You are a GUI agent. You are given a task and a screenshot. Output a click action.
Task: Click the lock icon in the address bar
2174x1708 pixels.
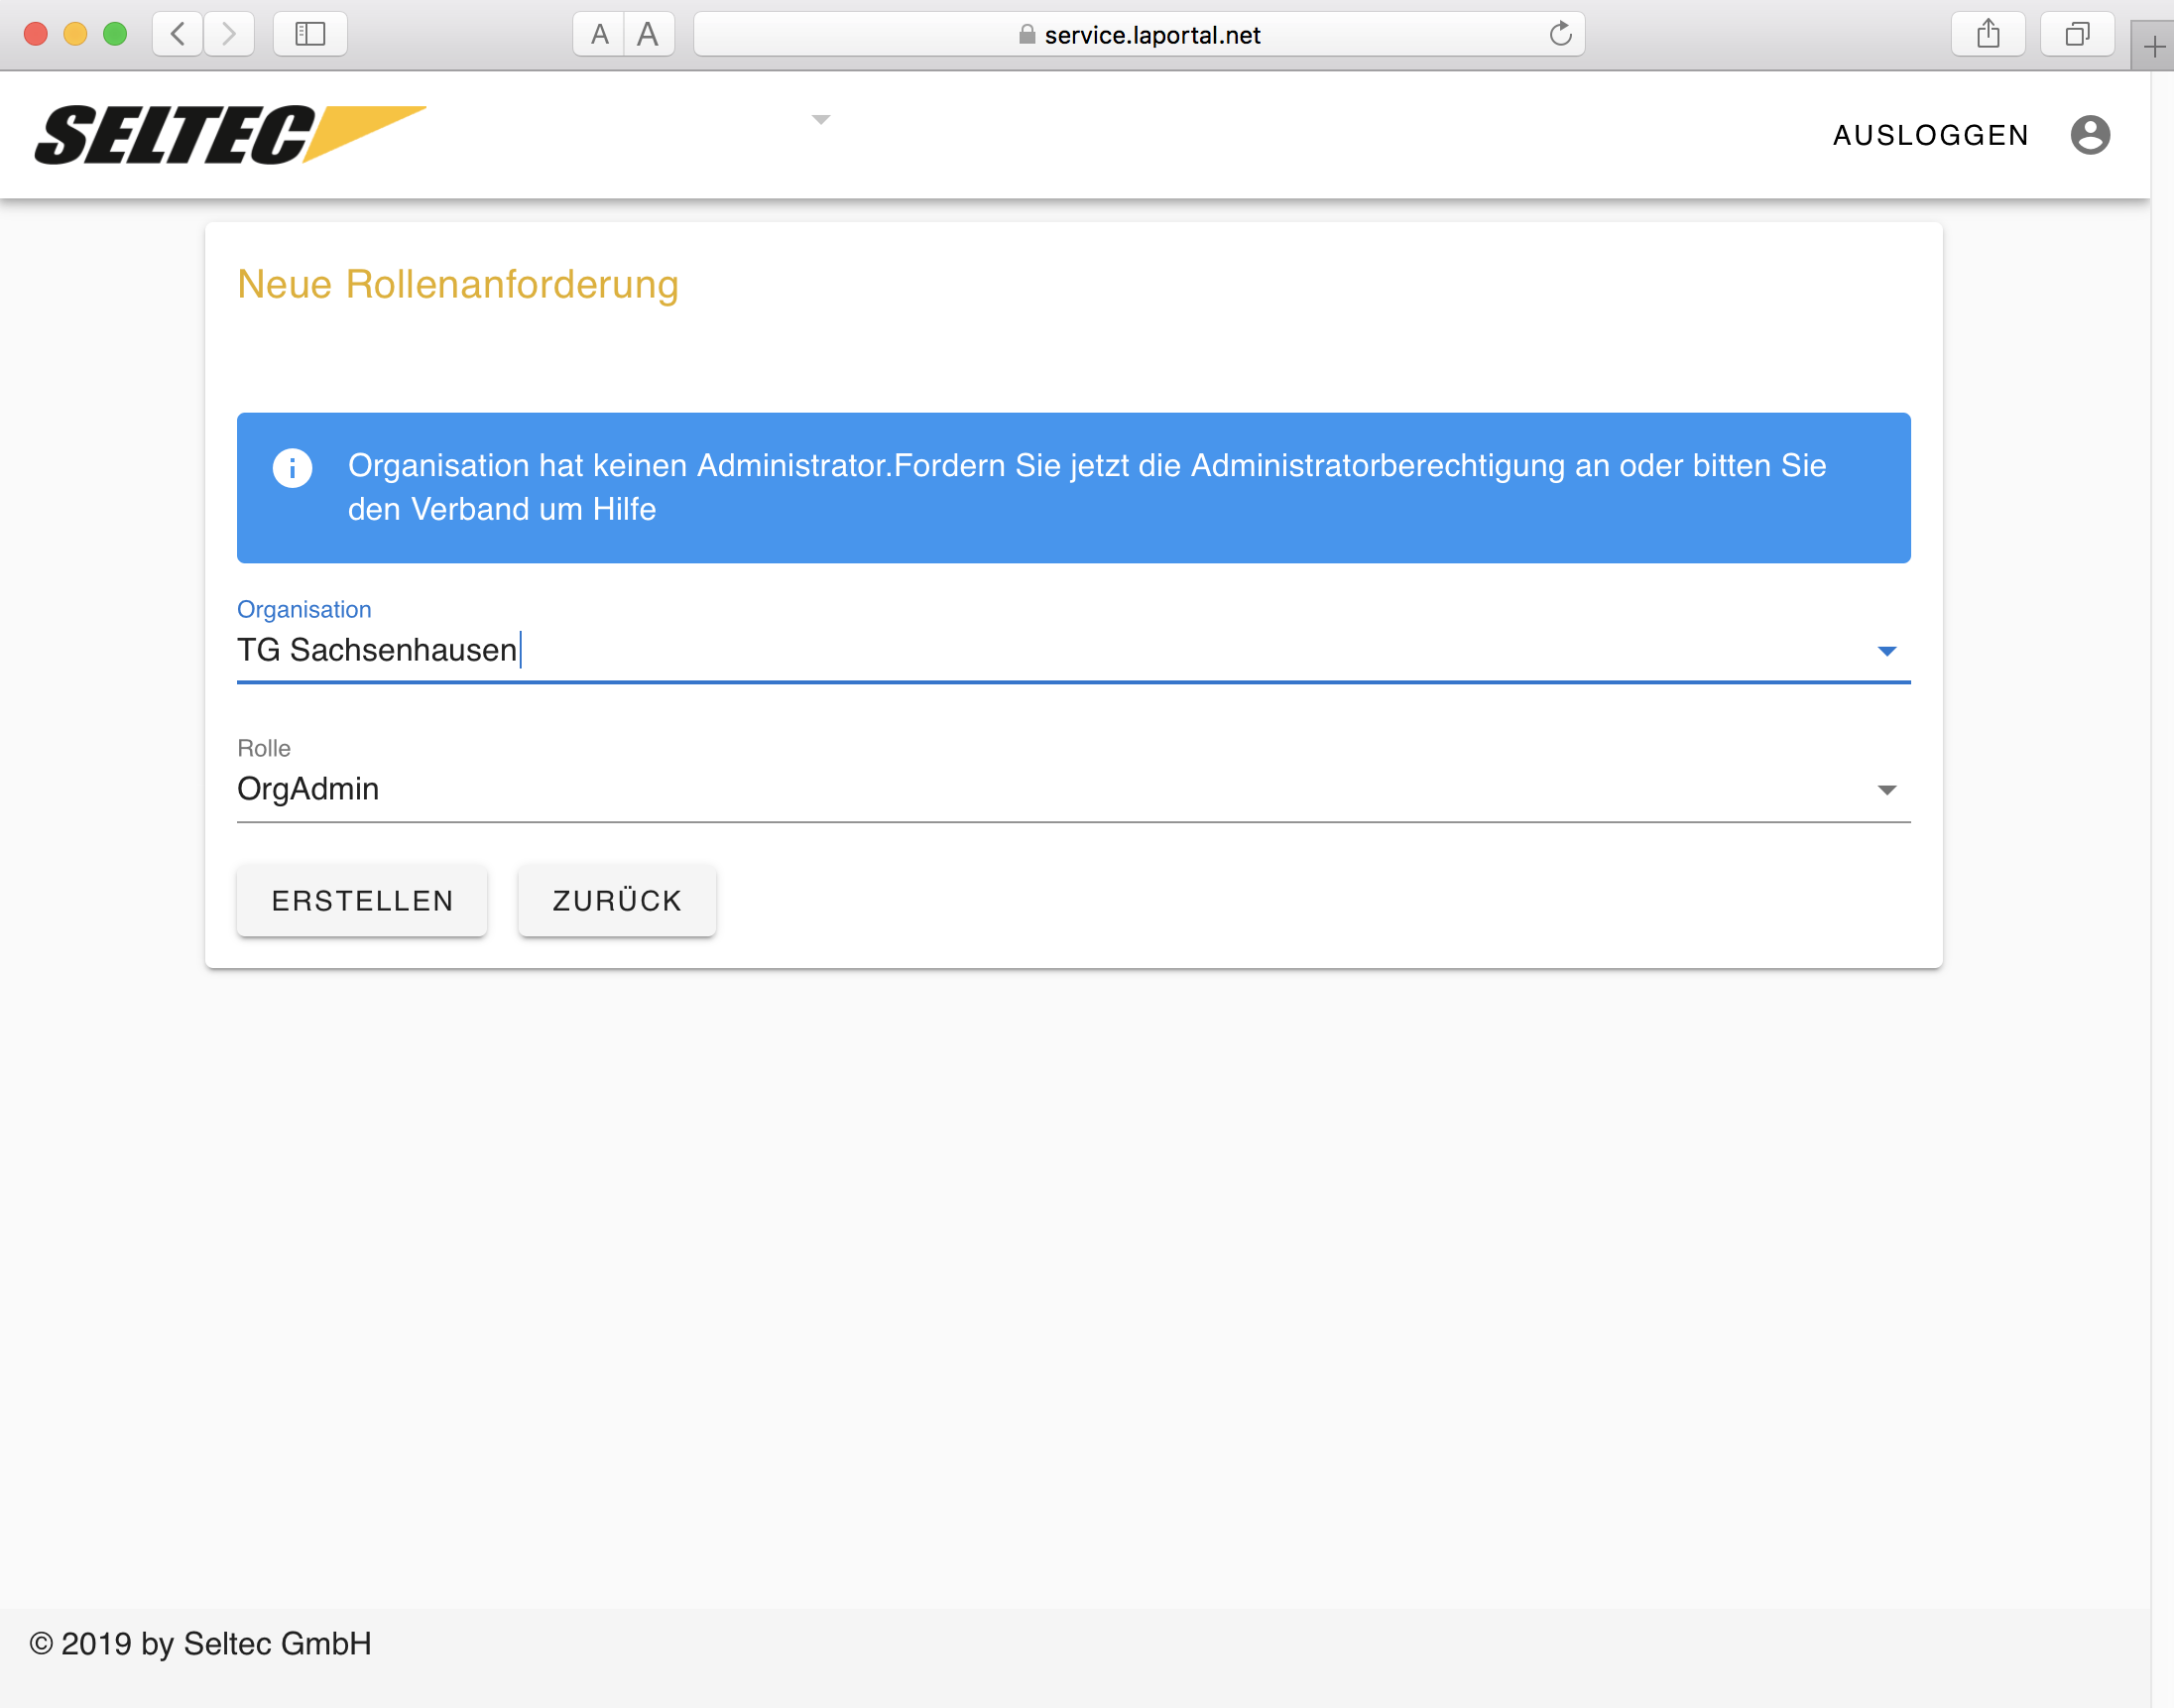[1027, 34]
